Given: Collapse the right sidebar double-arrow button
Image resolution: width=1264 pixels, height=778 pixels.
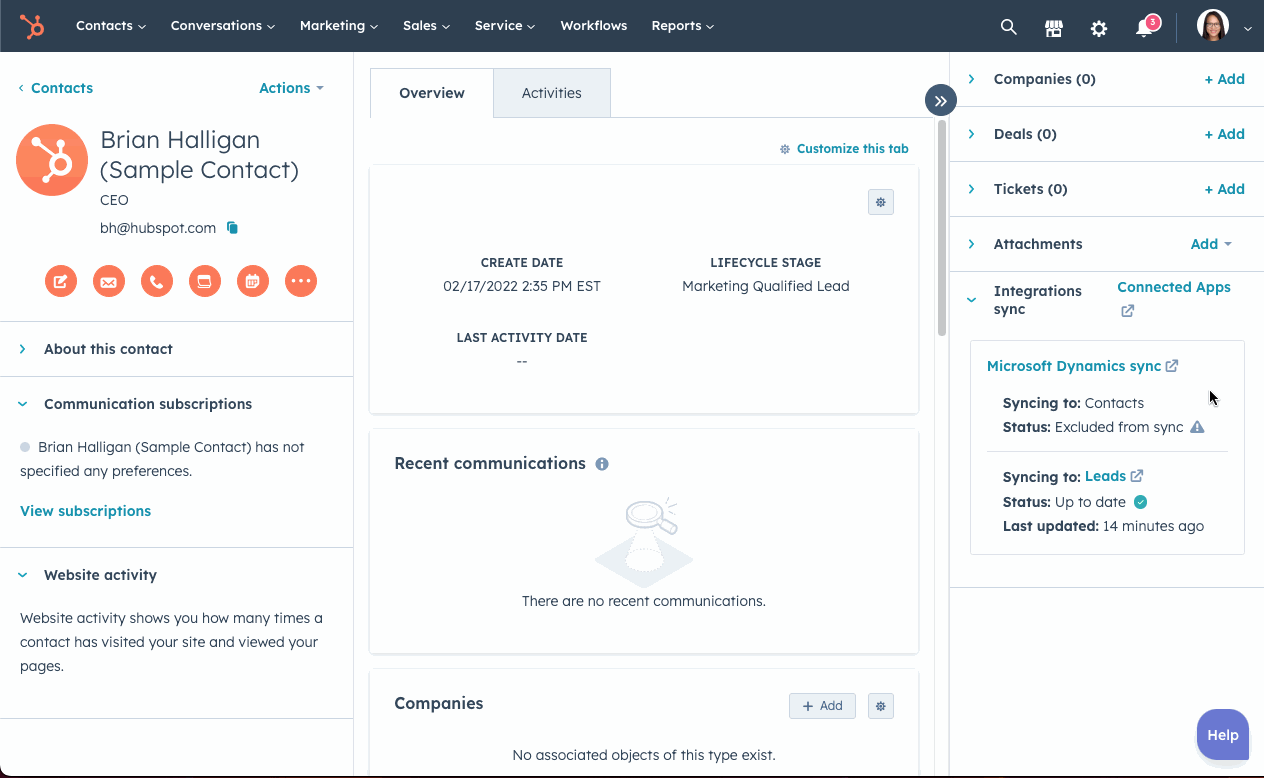Looking at the screenshot, I should [x=940, y=101].
